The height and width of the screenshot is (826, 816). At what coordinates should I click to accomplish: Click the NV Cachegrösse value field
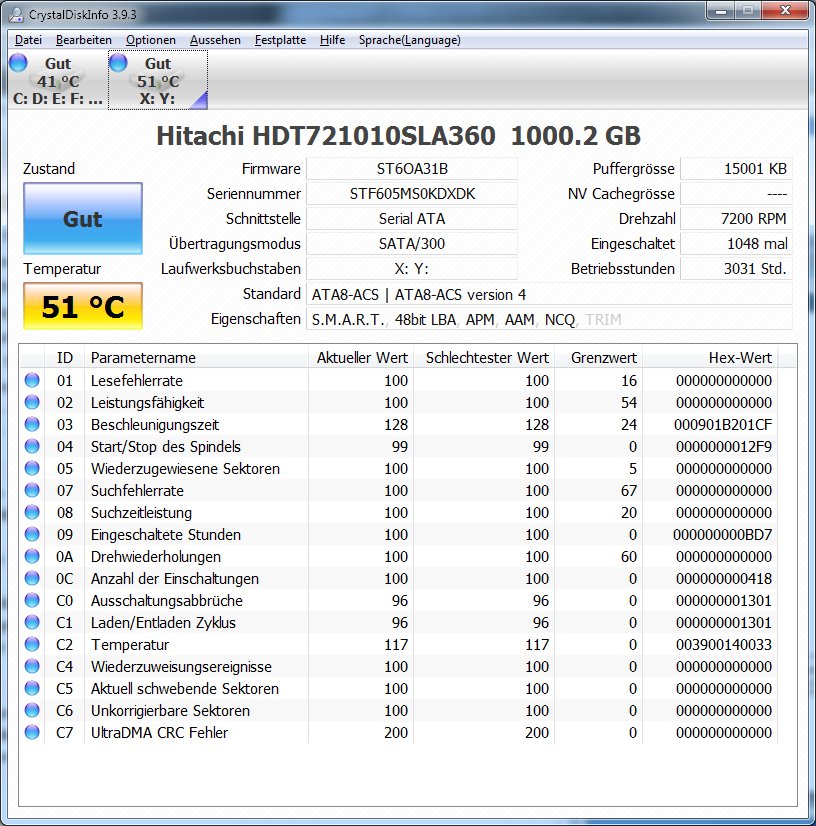coord(736,194)
